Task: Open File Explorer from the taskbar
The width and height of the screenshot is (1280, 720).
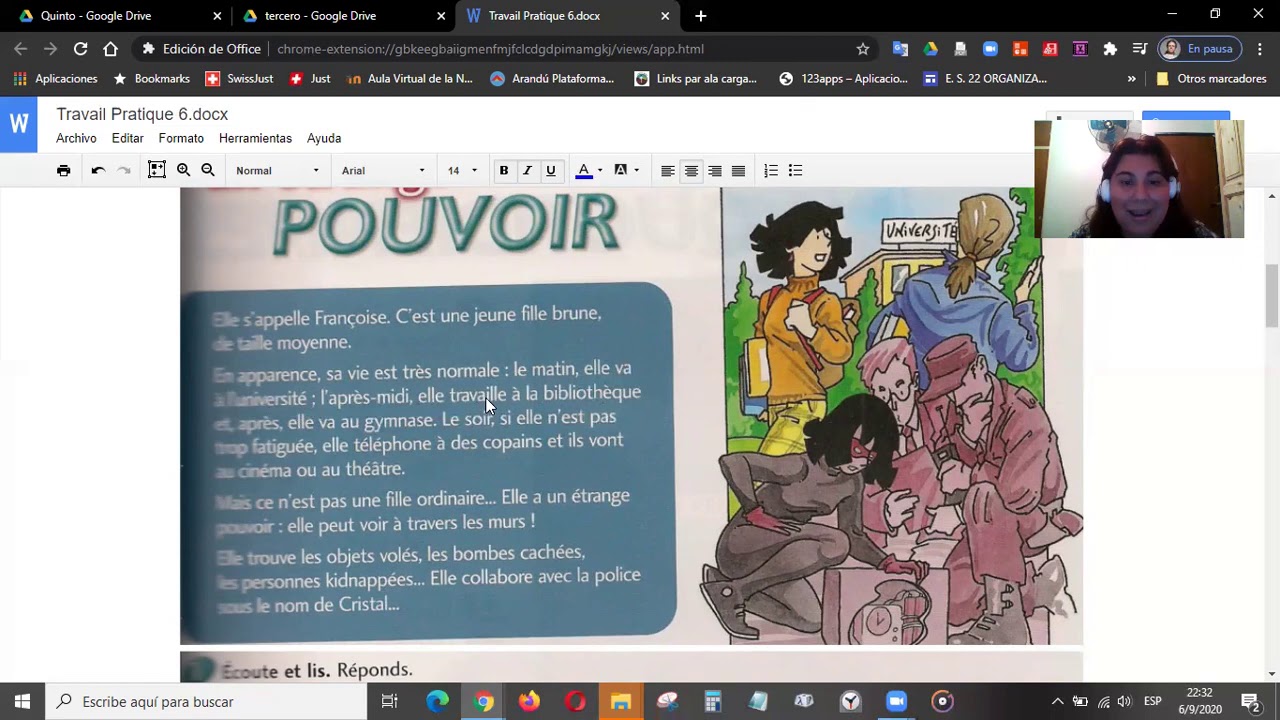Action: [620, 702]
